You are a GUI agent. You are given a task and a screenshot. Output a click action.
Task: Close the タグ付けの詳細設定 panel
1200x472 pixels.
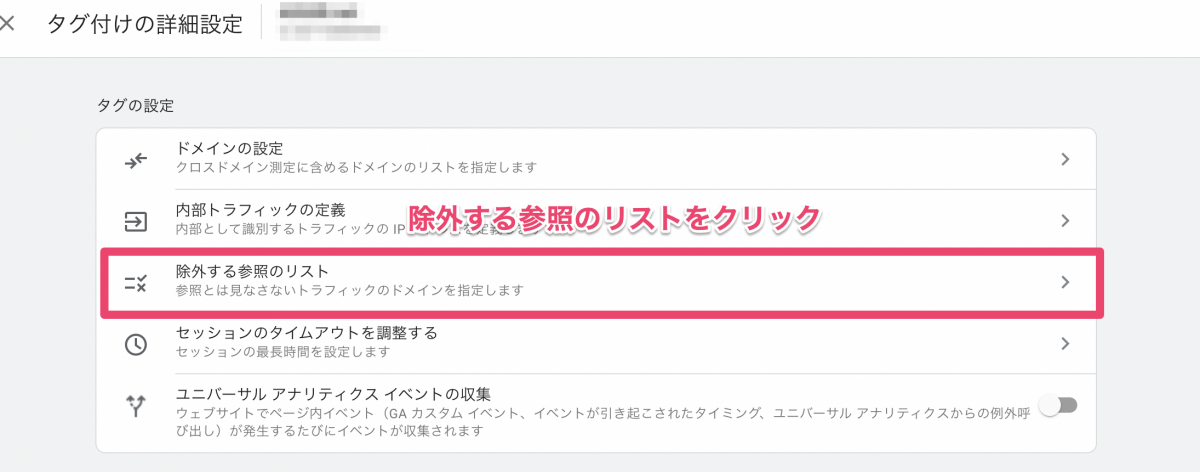pyautogui.click(x=8, y=24)
